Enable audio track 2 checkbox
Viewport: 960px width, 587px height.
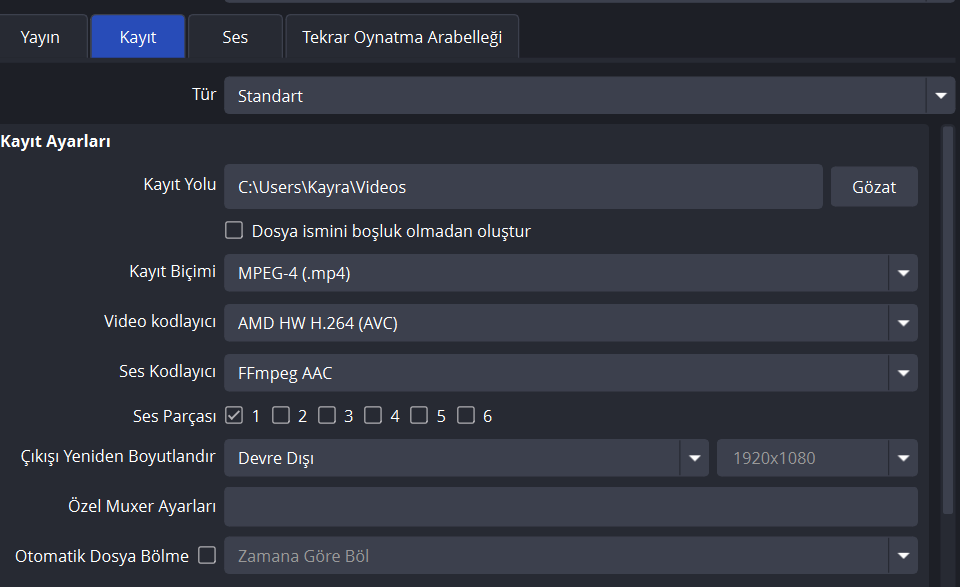(281, 415)
